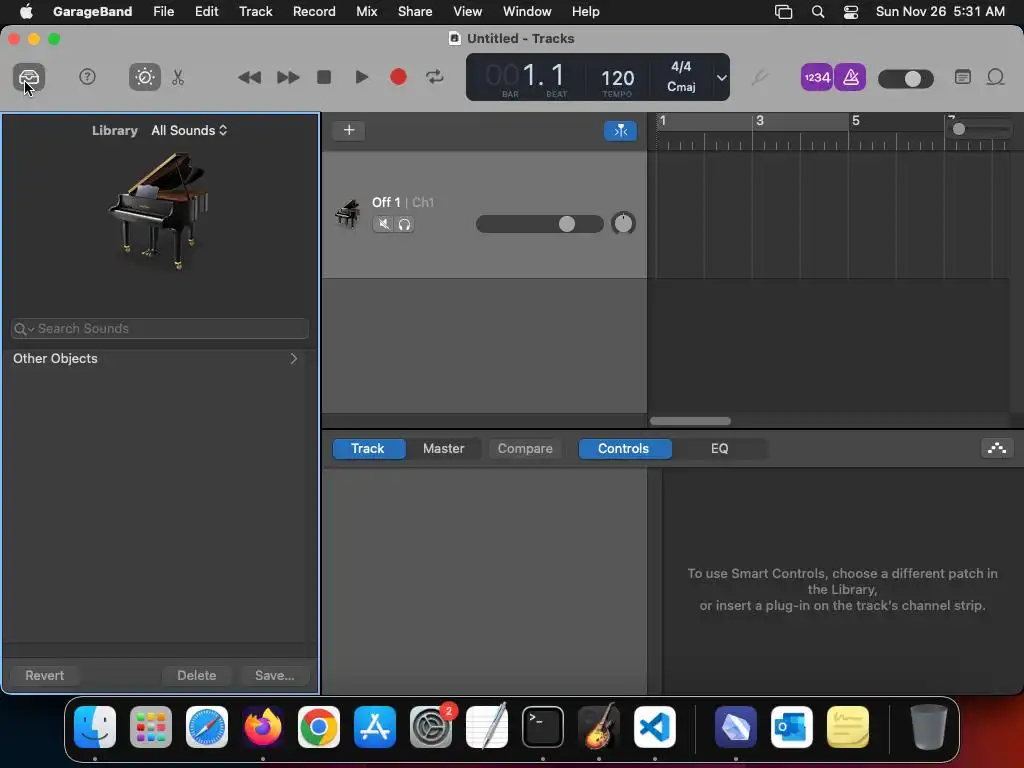Screen dimensions: 1024x768
Task: Open the Editors scissors button
Action: (x=178, y=78)
